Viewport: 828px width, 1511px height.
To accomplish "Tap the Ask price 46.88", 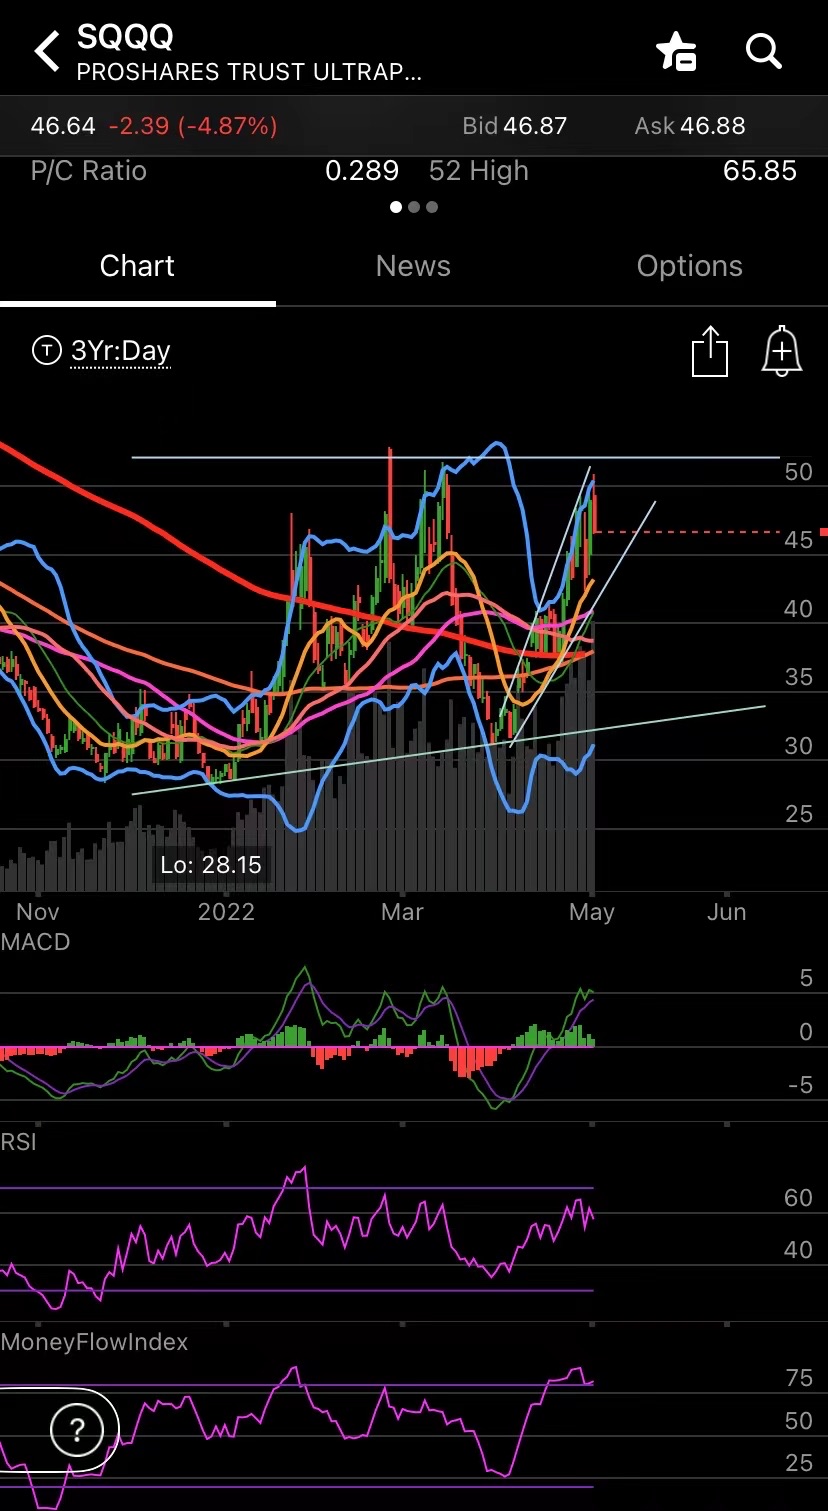I will [713, 127].
